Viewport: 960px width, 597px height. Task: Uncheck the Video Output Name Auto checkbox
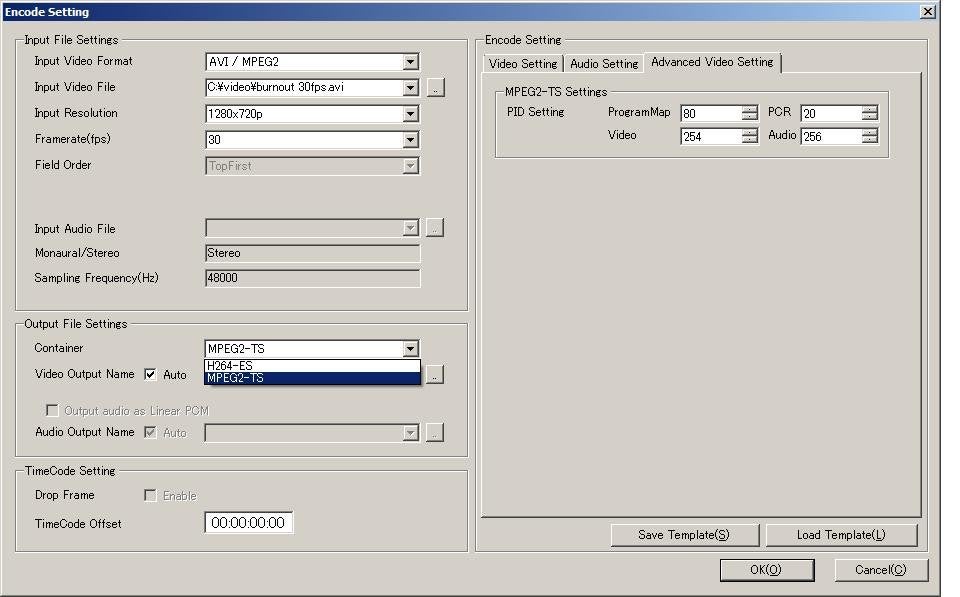coord(151,375)
